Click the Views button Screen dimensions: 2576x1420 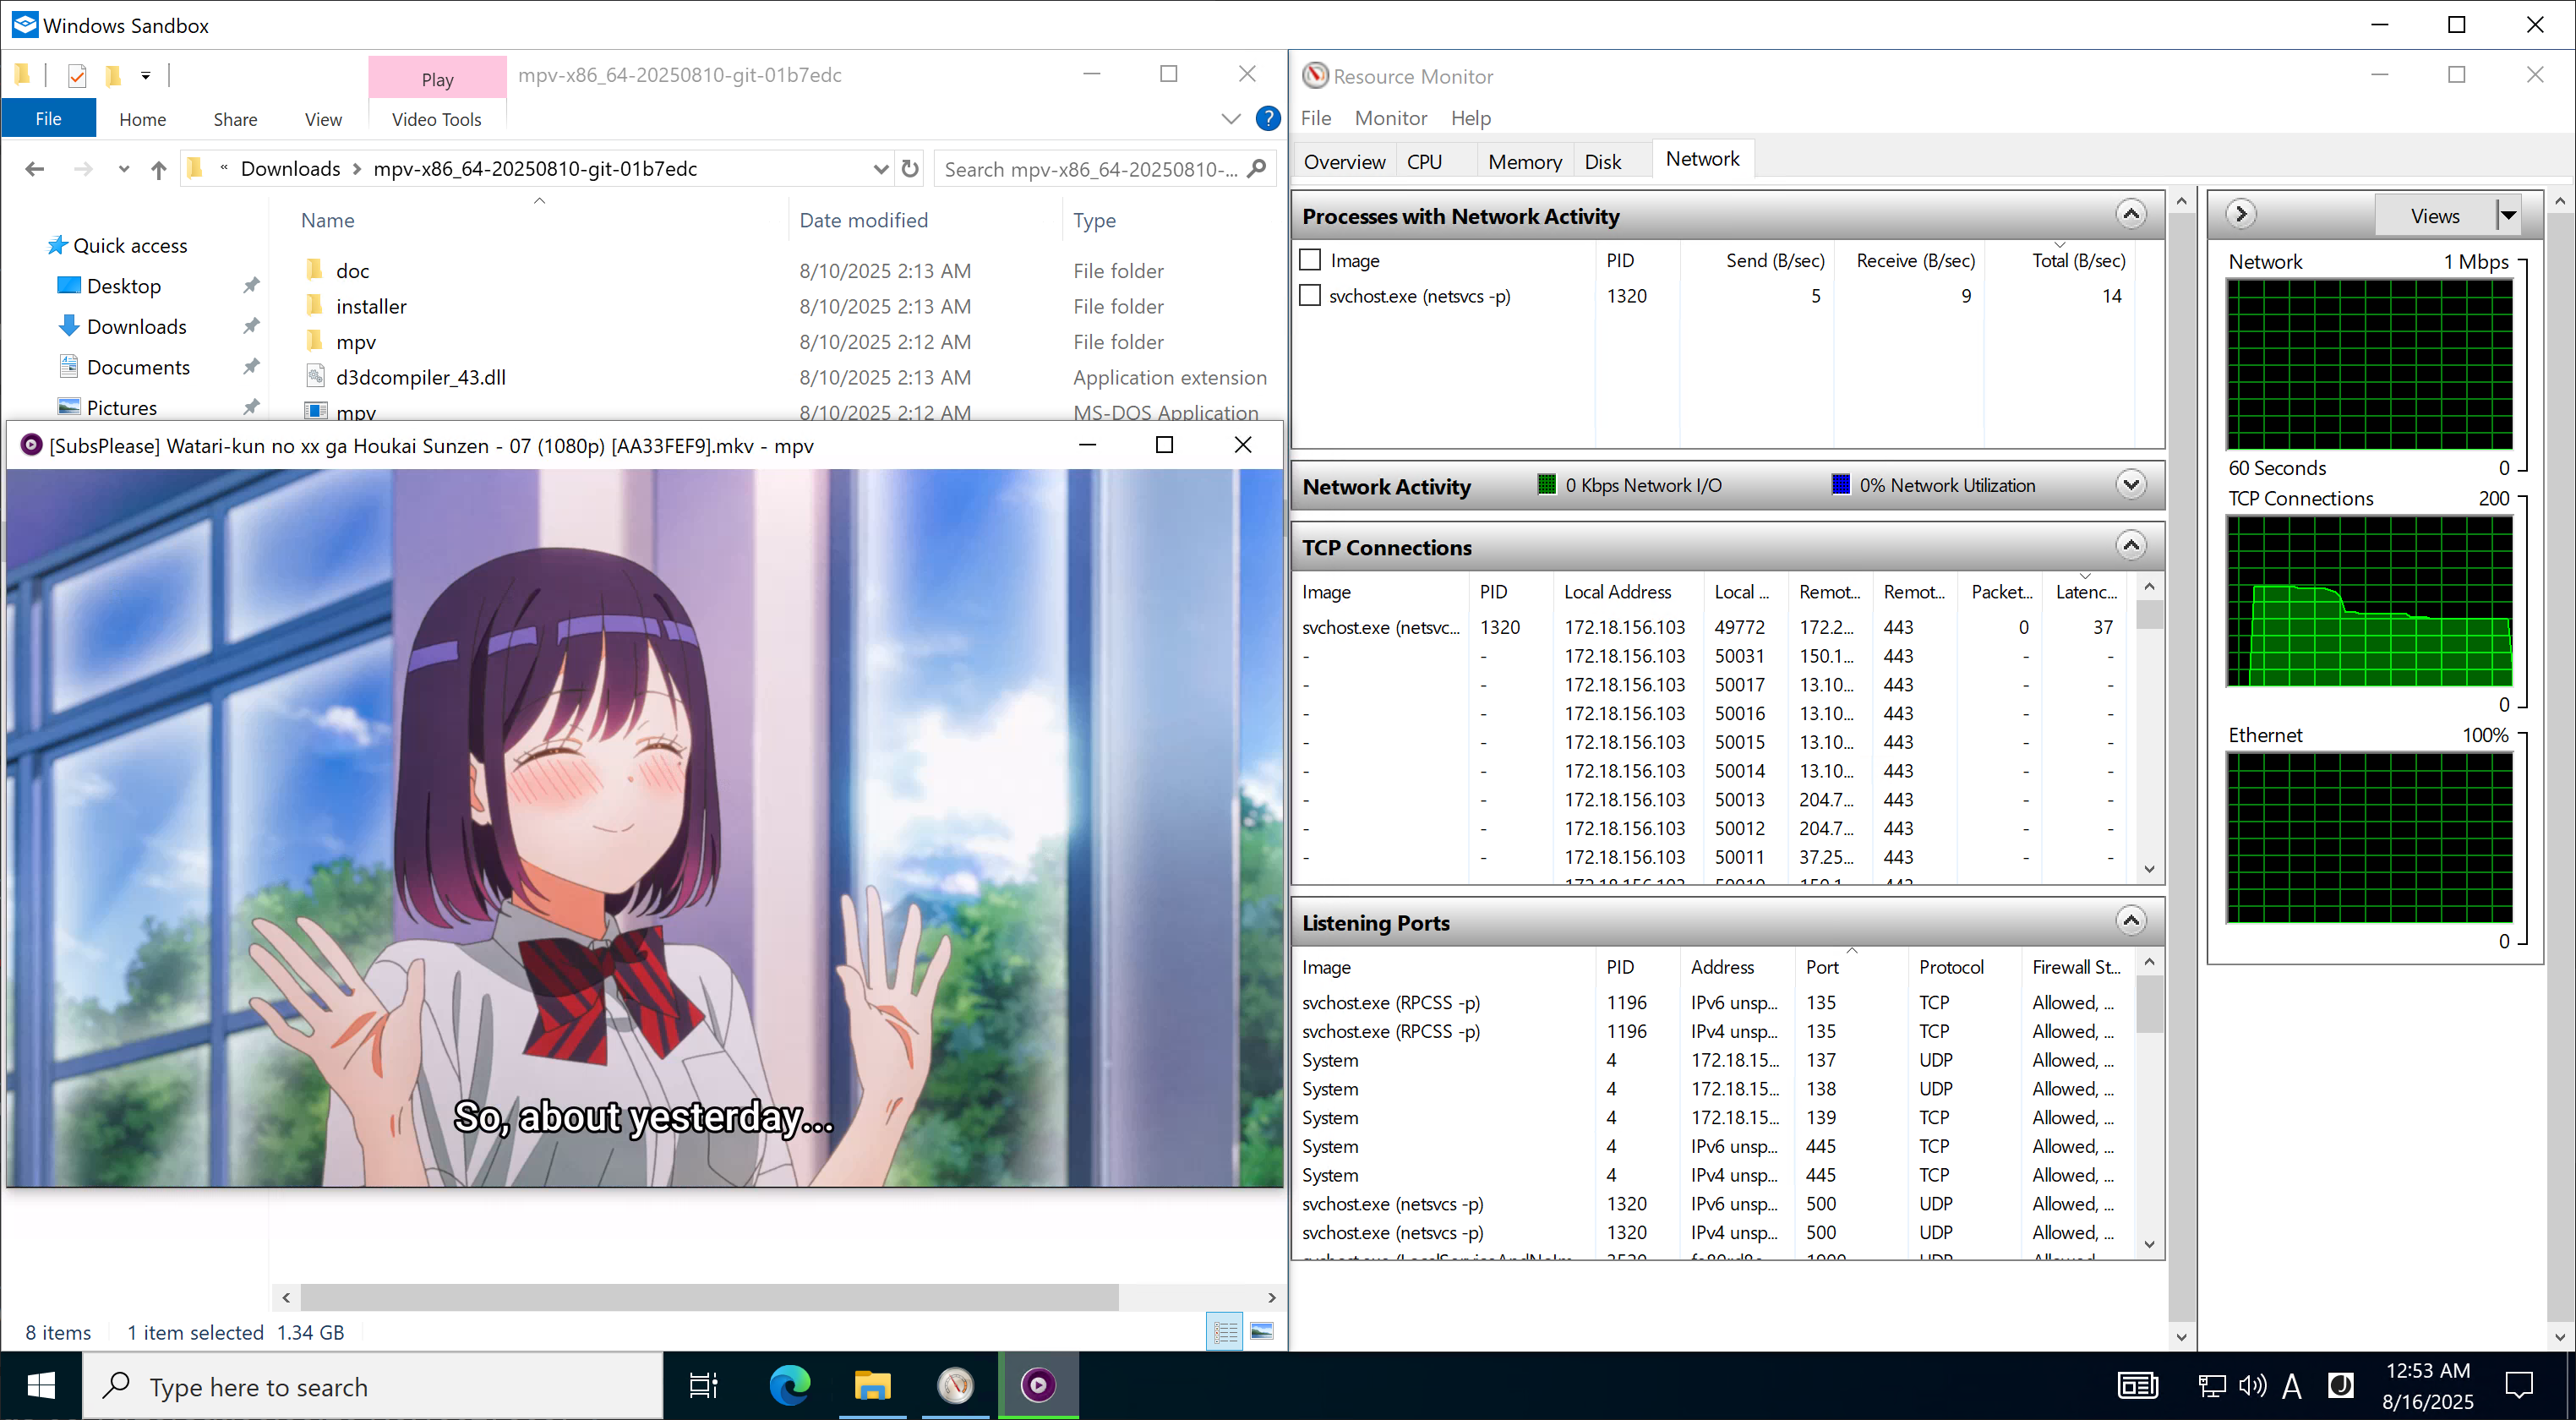tap(2434, 215)
